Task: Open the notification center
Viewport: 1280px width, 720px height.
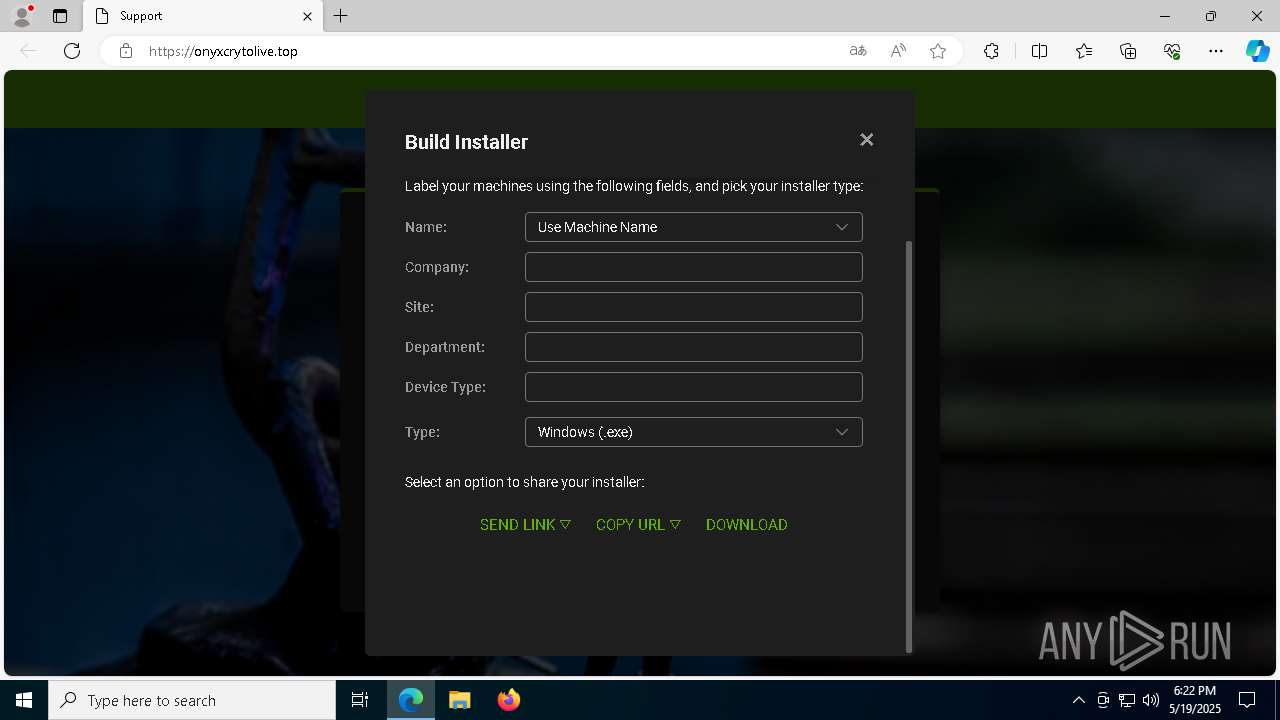Action: 1247,700
